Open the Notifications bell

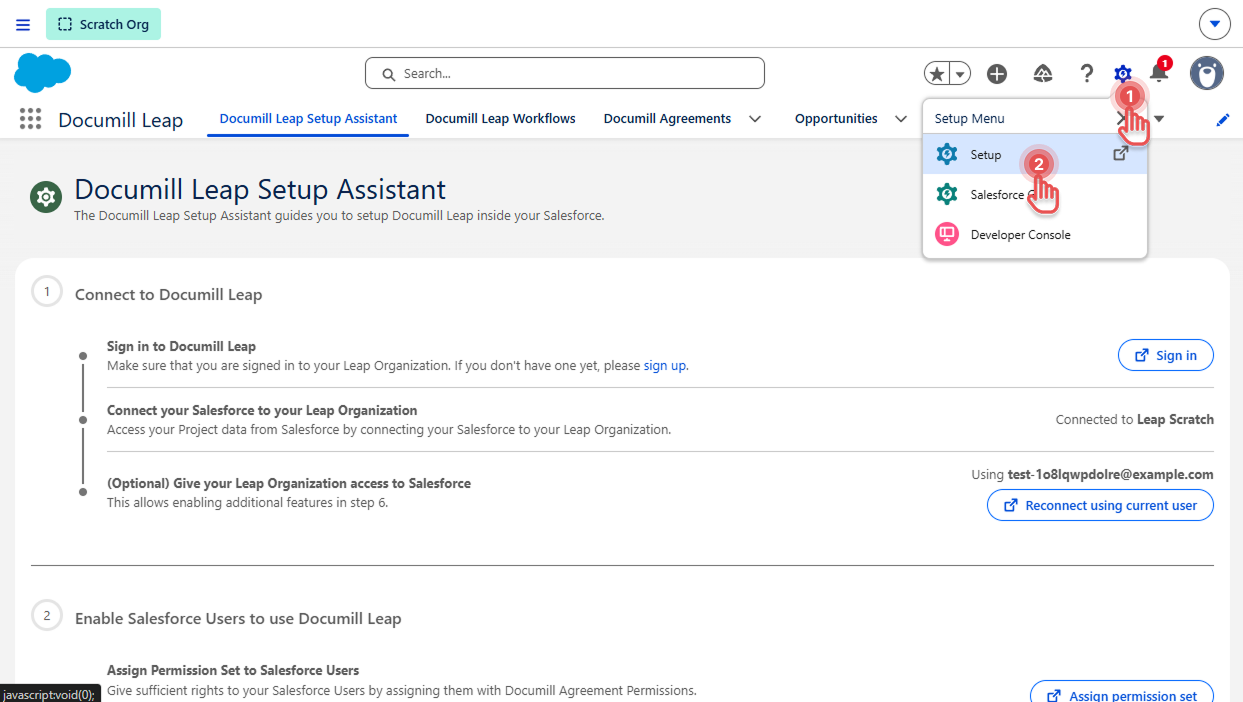tap(1159, 73)
